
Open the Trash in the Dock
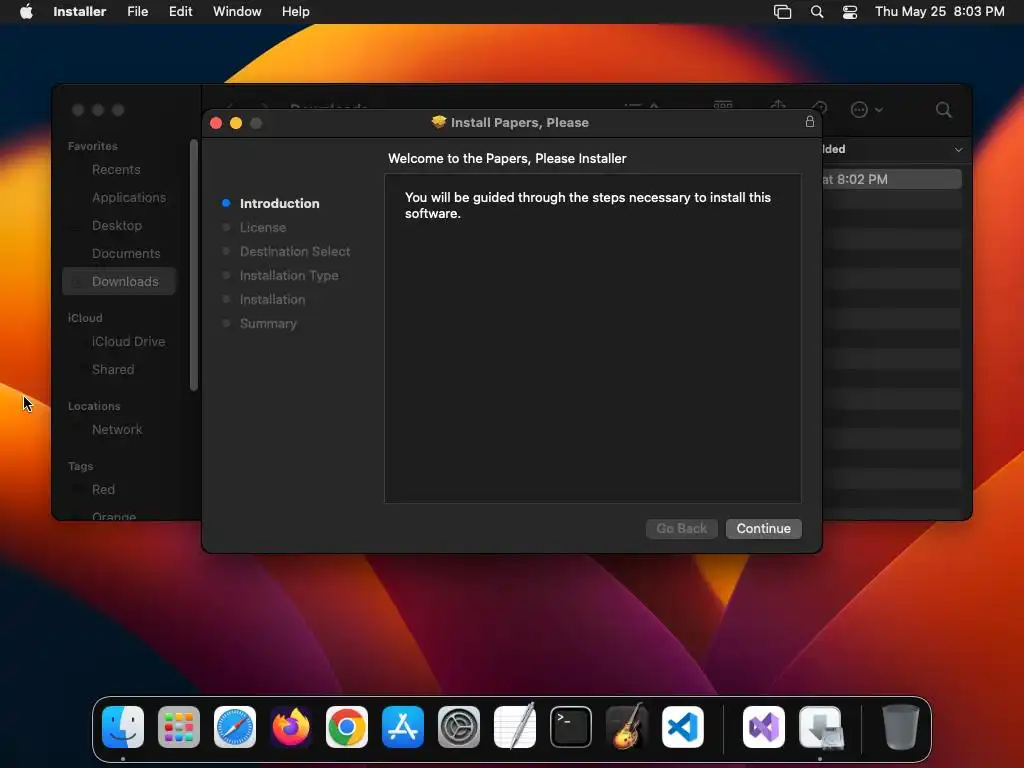click(x=901, y=726)
